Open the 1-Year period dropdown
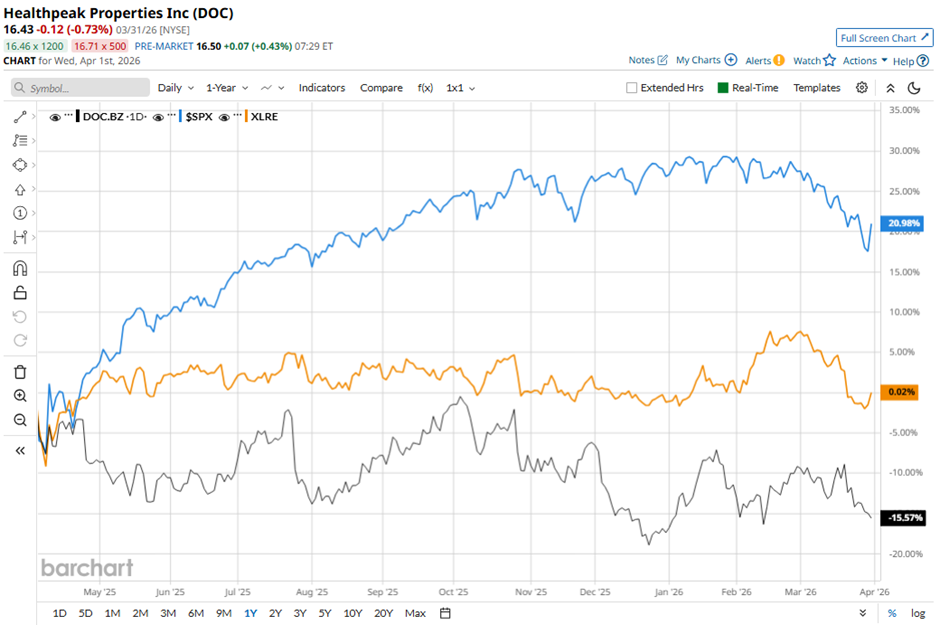The height and width of the screenshot is (625, 940). coord(227,88)
